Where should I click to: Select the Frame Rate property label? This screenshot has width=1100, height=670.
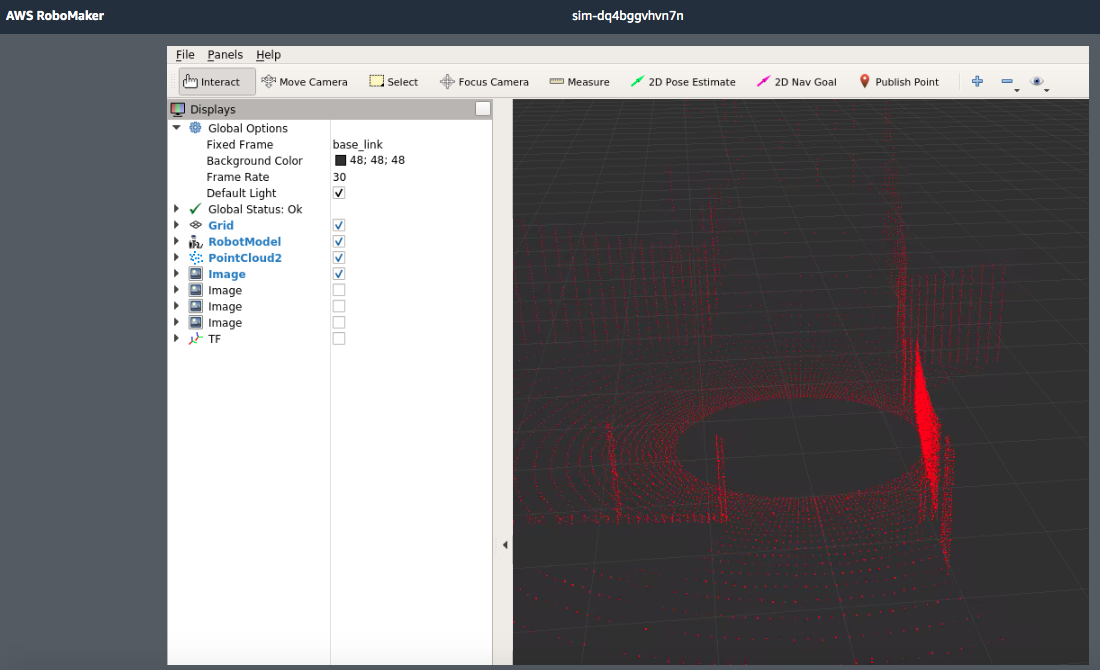[x=238, y=177]
